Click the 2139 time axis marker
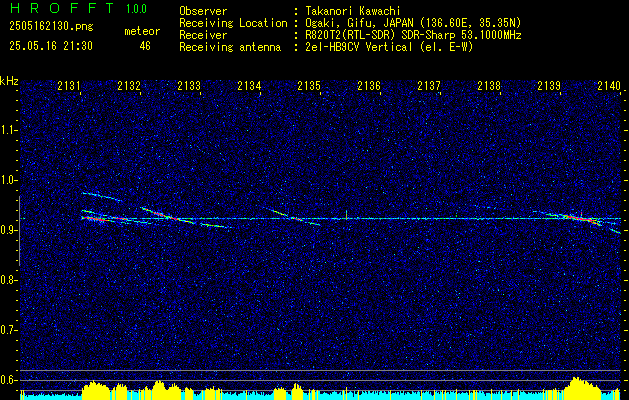This screenshot has width=629, height=400. (549, 85)
